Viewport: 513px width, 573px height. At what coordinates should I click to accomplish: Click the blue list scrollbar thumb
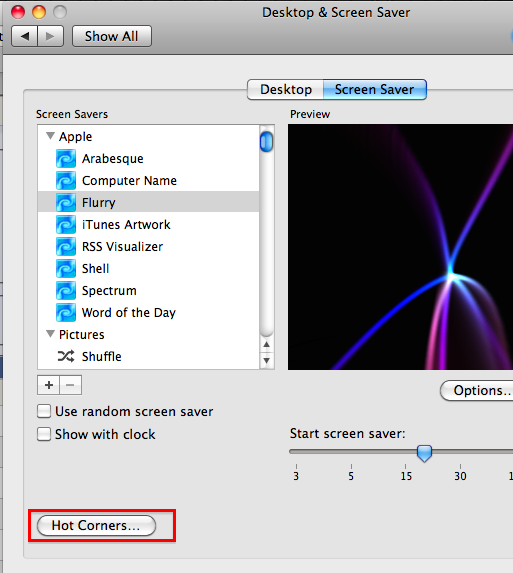266,141
